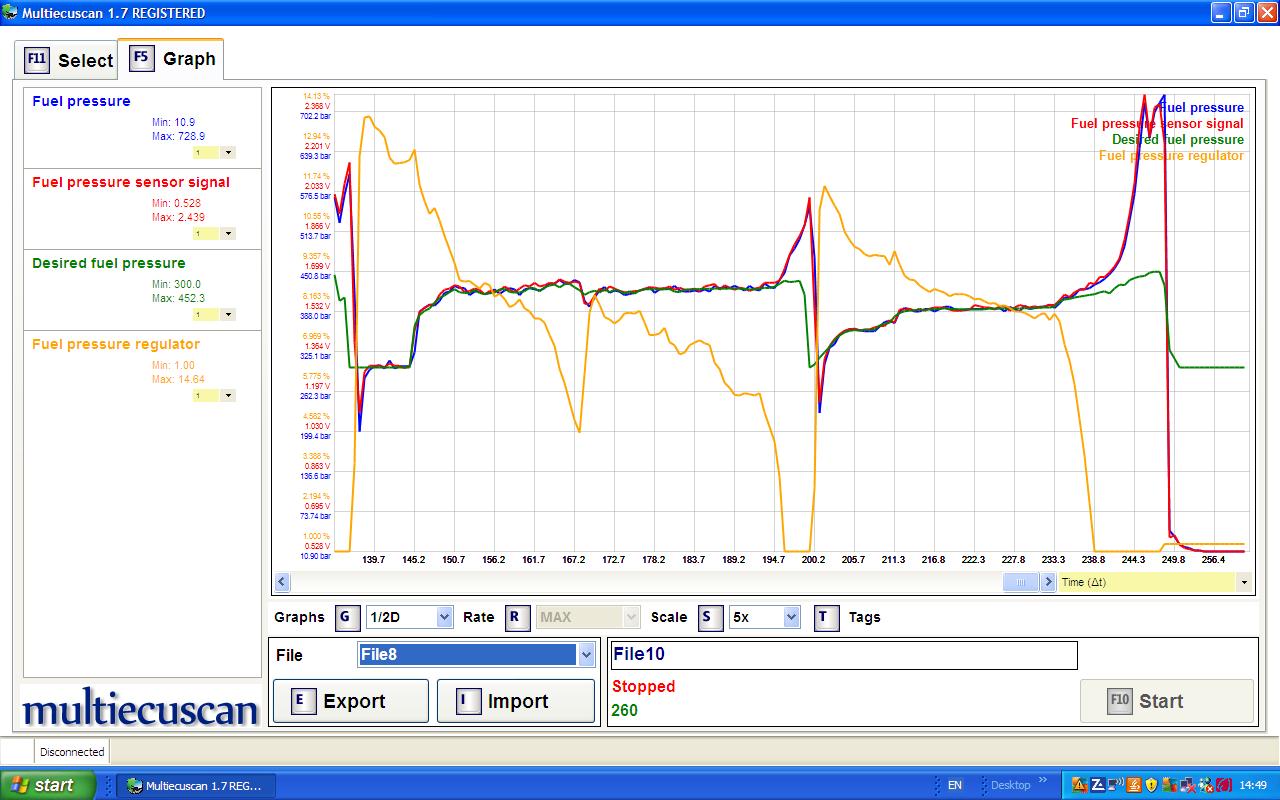
Task: Click the graph scrollbar right arrow
Action: (x=1048, y=582)
